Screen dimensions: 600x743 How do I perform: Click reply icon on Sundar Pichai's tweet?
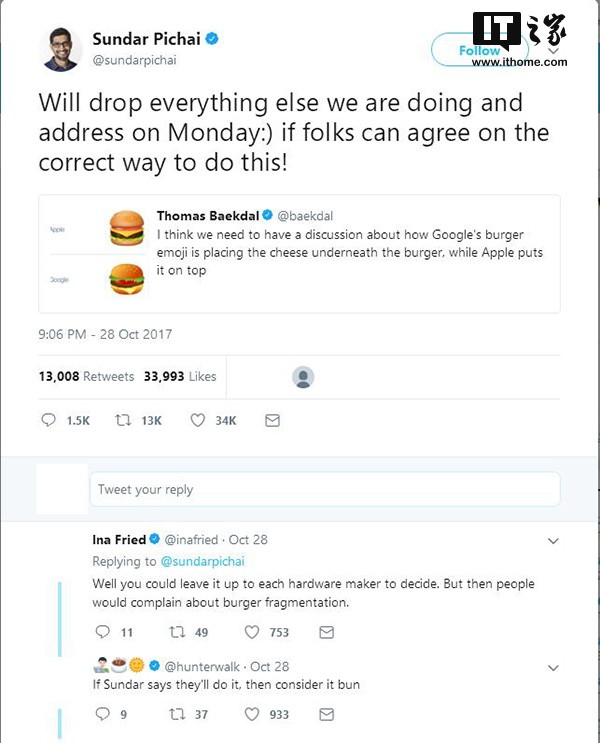[49, 421]
